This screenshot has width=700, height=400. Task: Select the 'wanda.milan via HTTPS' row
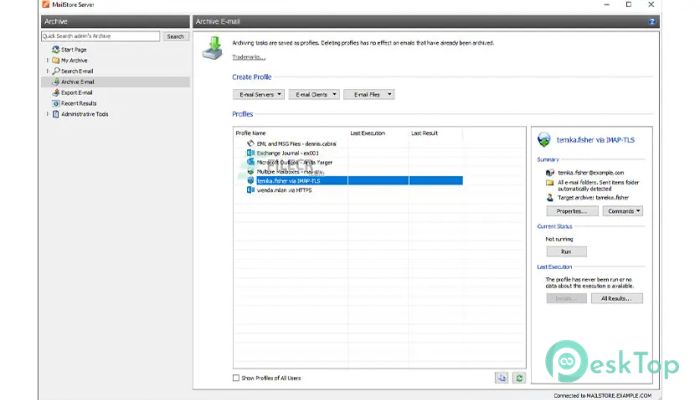284,190
